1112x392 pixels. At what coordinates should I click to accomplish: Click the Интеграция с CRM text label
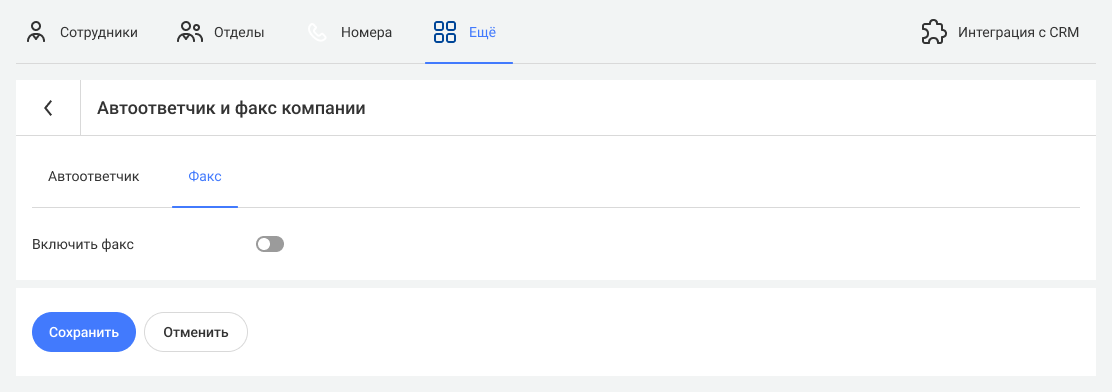(x=1018, y=32)
